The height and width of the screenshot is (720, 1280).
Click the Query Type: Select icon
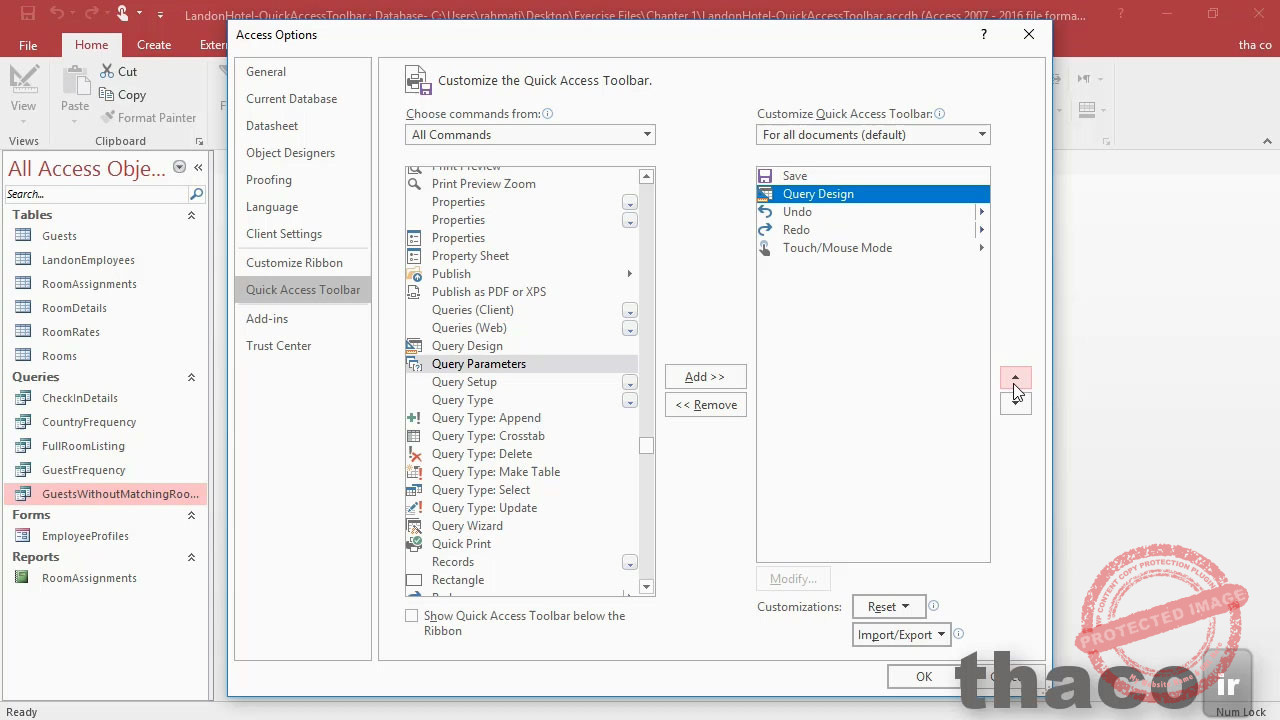(x=414, y=490)
